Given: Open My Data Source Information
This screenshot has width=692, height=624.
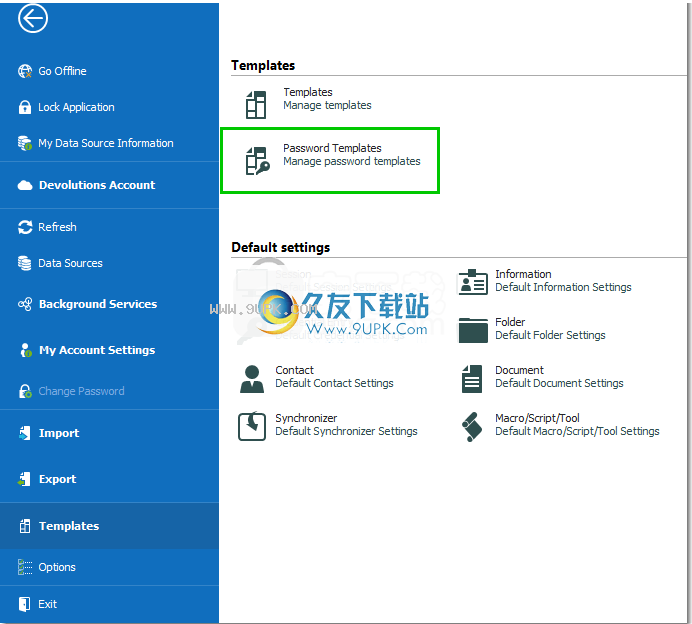Looking at the screenshot, I should pyautogui.click(x=109, y=143).
